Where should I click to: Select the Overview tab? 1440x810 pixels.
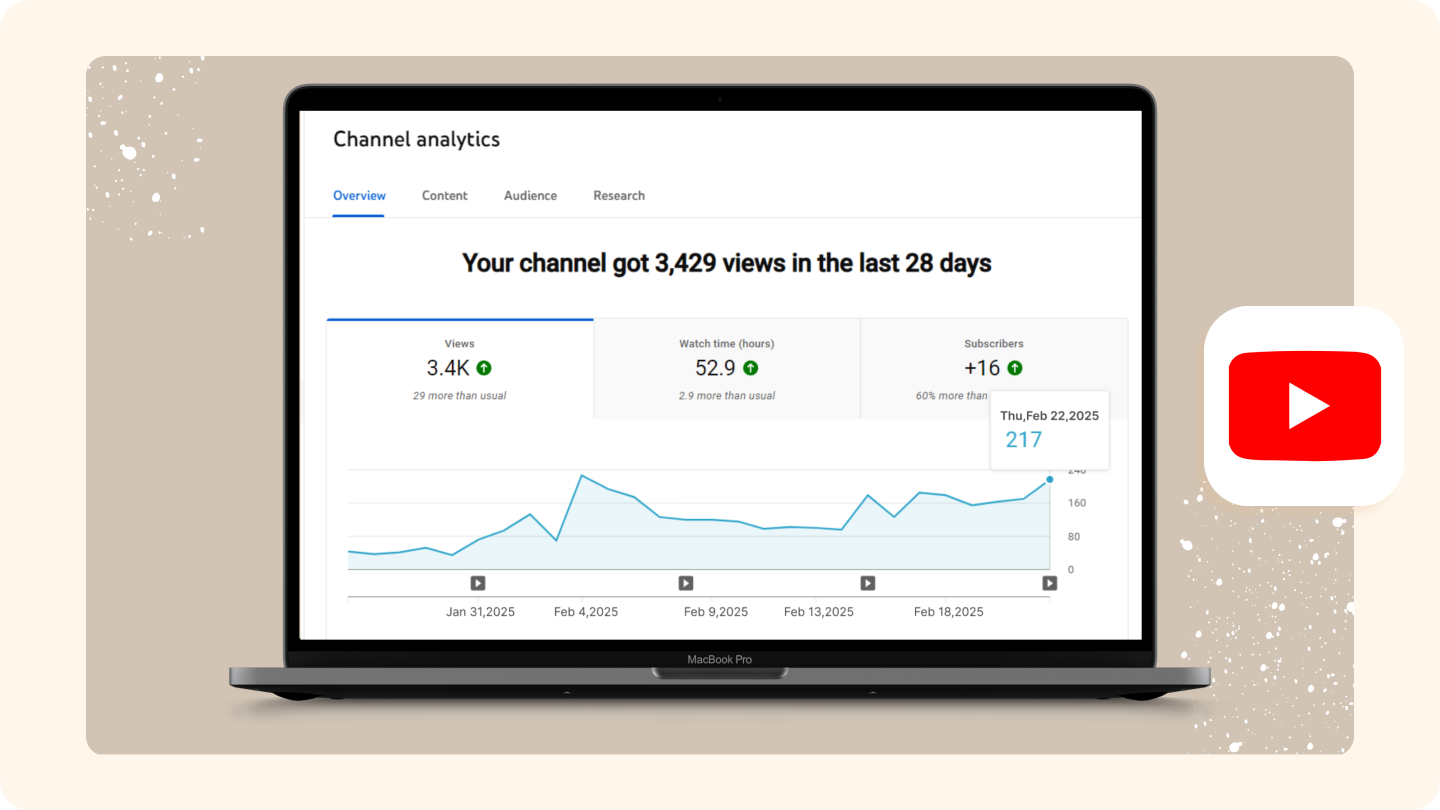(359, 195)
